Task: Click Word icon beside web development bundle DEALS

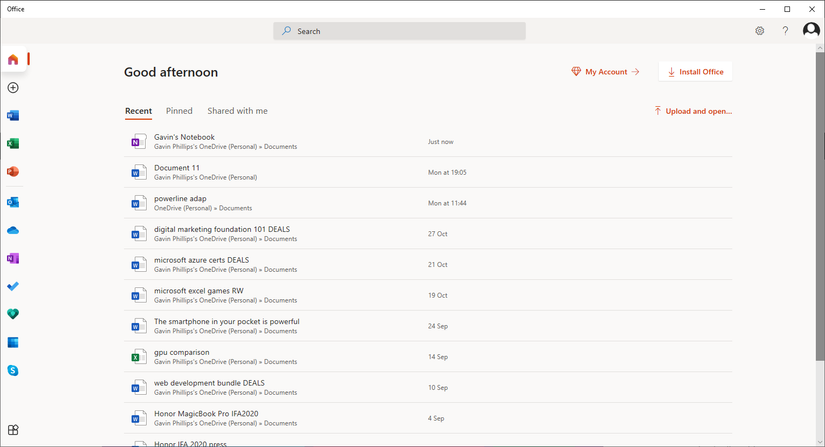Action: (138, 388)
